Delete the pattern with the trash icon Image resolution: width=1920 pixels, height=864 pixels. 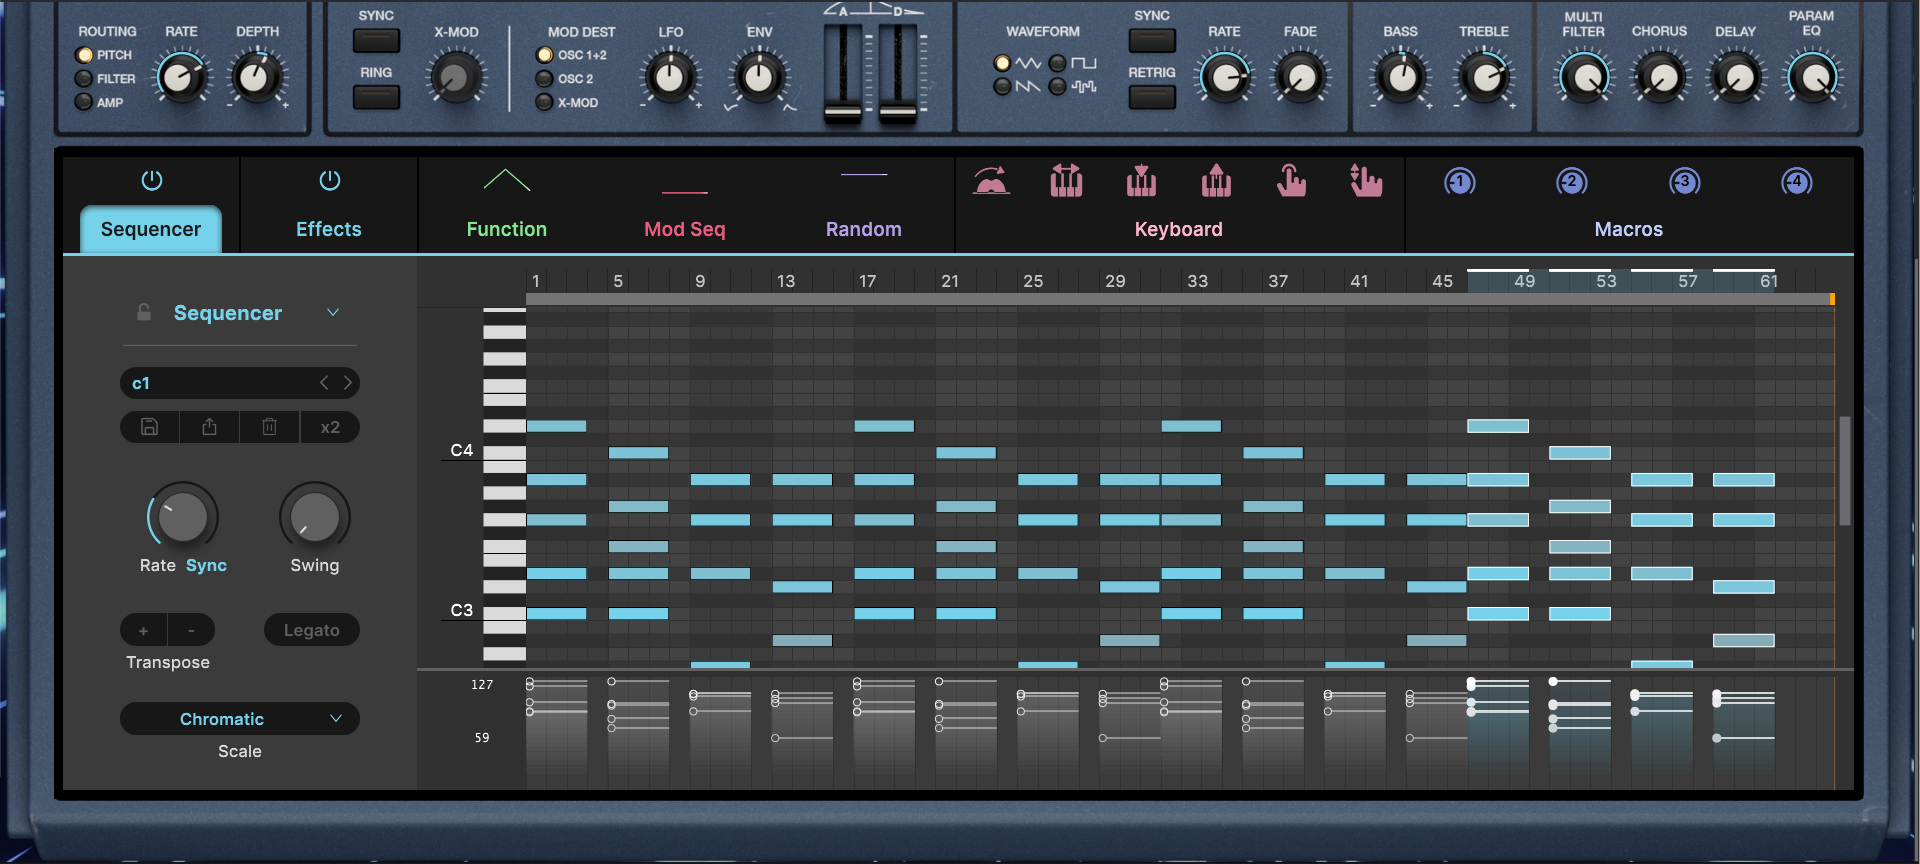coord(269,427)
